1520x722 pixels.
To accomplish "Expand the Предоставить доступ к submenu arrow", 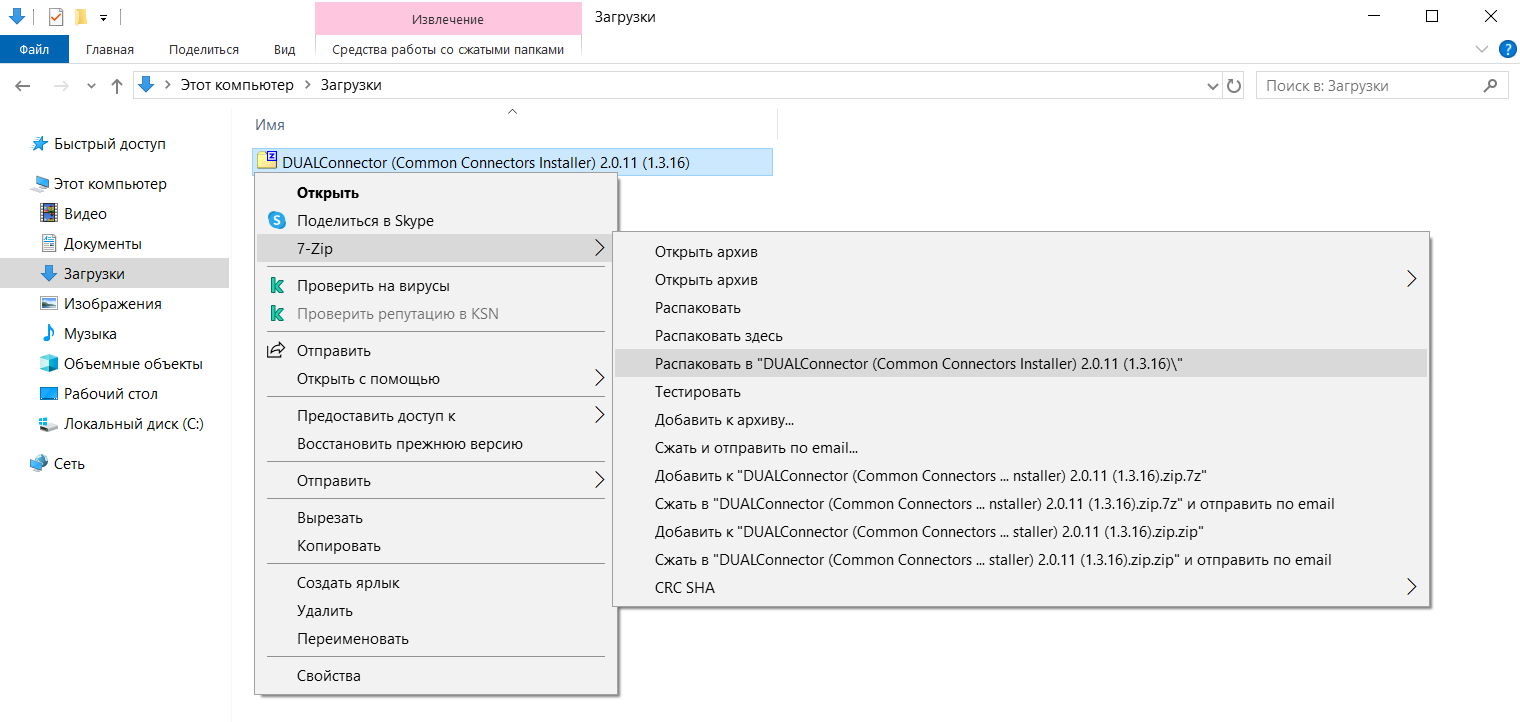I will (x=599, y=415).
